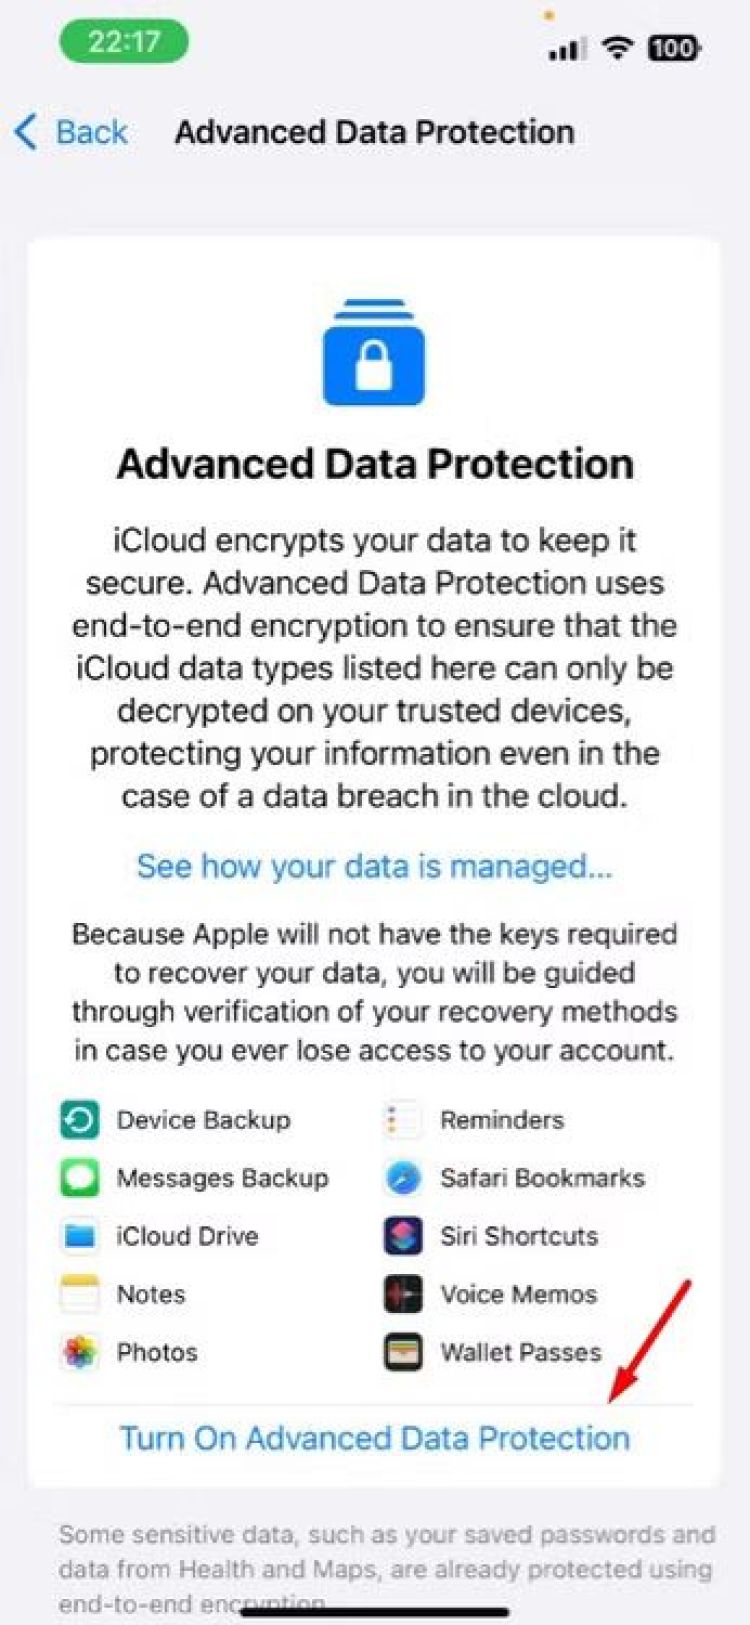Tap the Wi-Fi status icon

tap(619, 48)
